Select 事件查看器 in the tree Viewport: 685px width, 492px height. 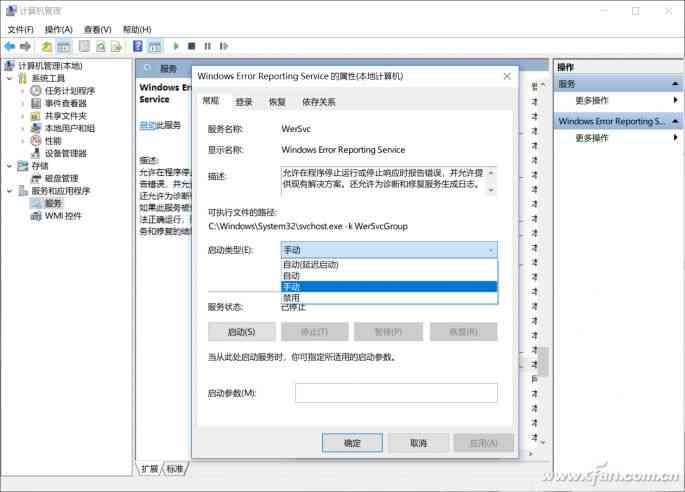click(x=66, y=103)
